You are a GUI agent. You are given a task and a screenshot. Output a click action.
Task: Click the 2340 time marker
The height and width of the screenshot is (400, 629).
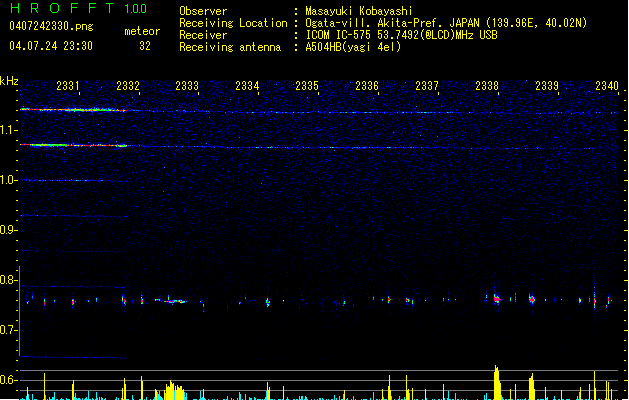(607, 86)
